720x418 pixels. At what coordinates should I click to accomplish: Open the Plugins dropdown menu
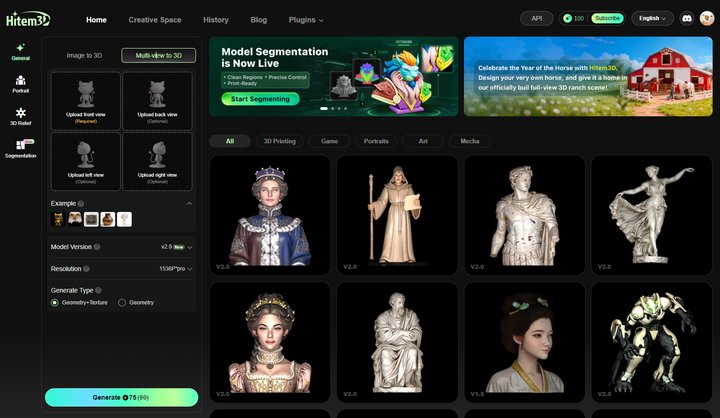pos(306,20)
